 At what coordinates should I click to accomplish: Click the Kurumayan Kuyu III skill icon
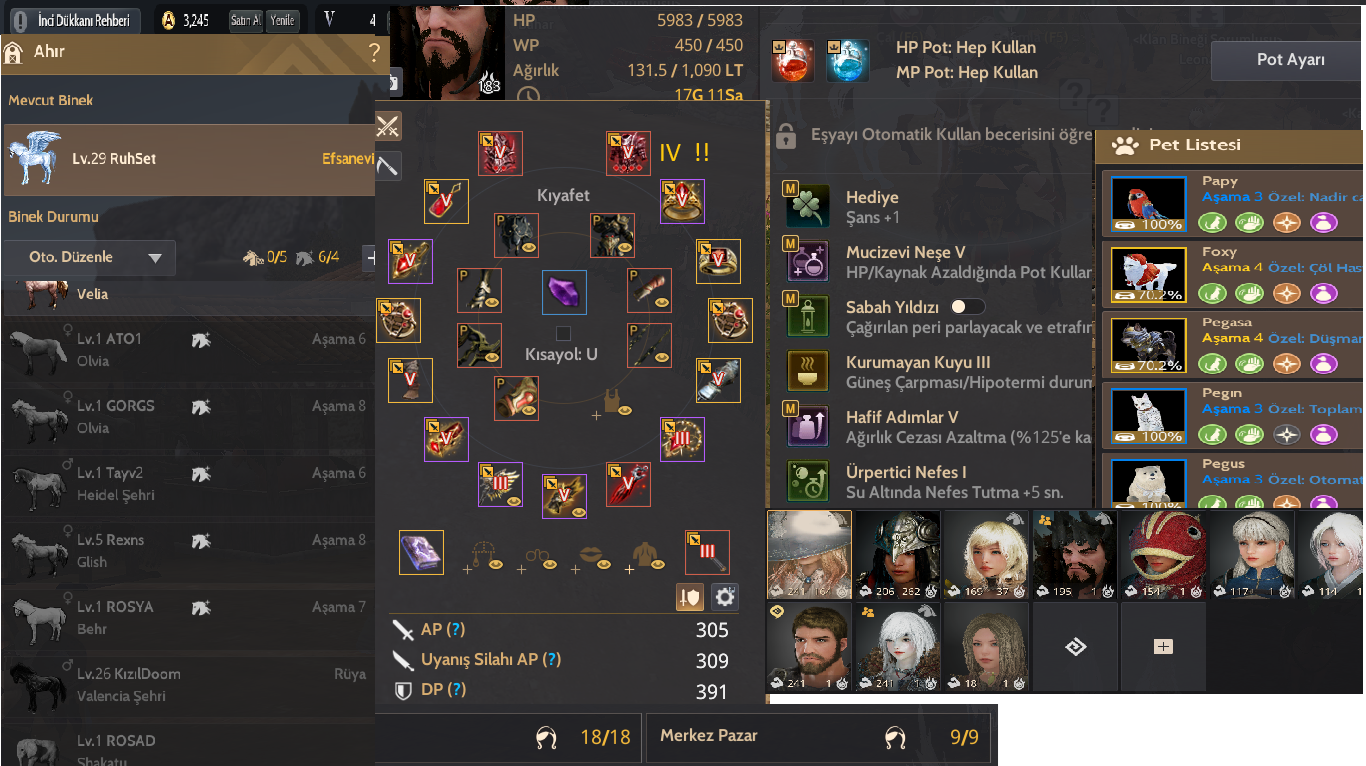808,371
